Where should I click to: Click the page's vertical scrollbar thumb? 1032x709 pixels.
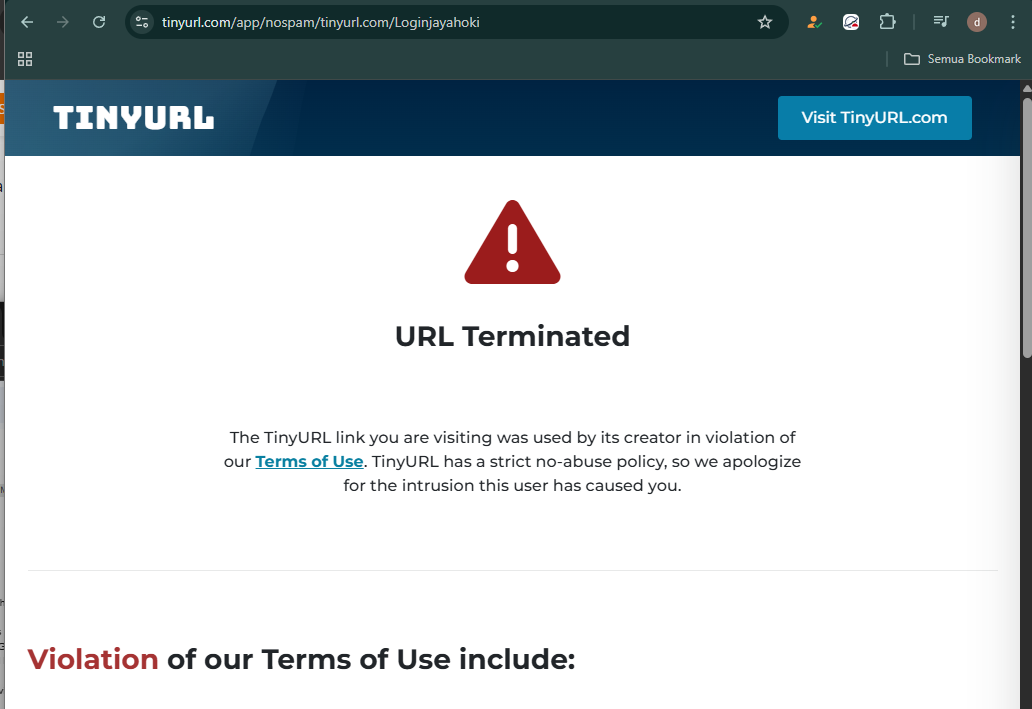(x=1026, y=227)
